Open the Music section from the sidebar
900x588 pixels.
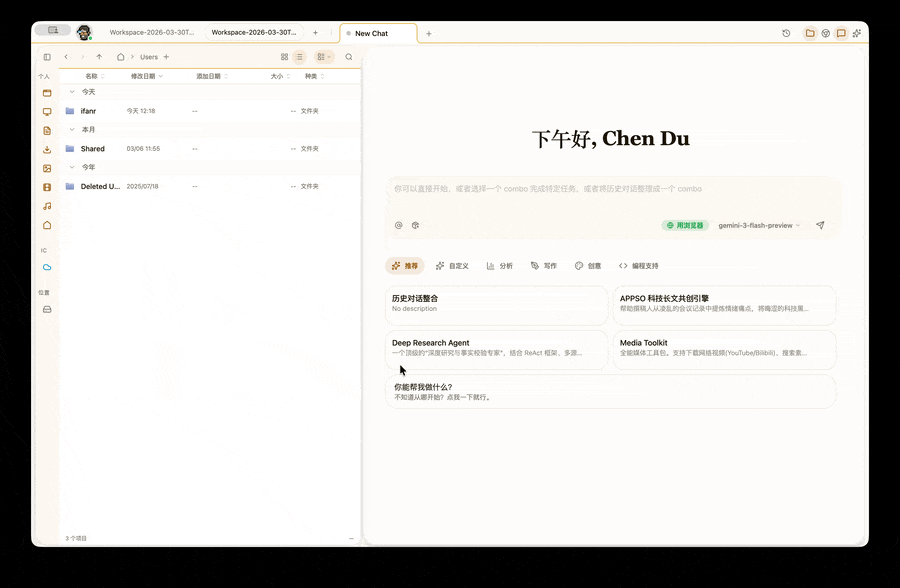46,205
